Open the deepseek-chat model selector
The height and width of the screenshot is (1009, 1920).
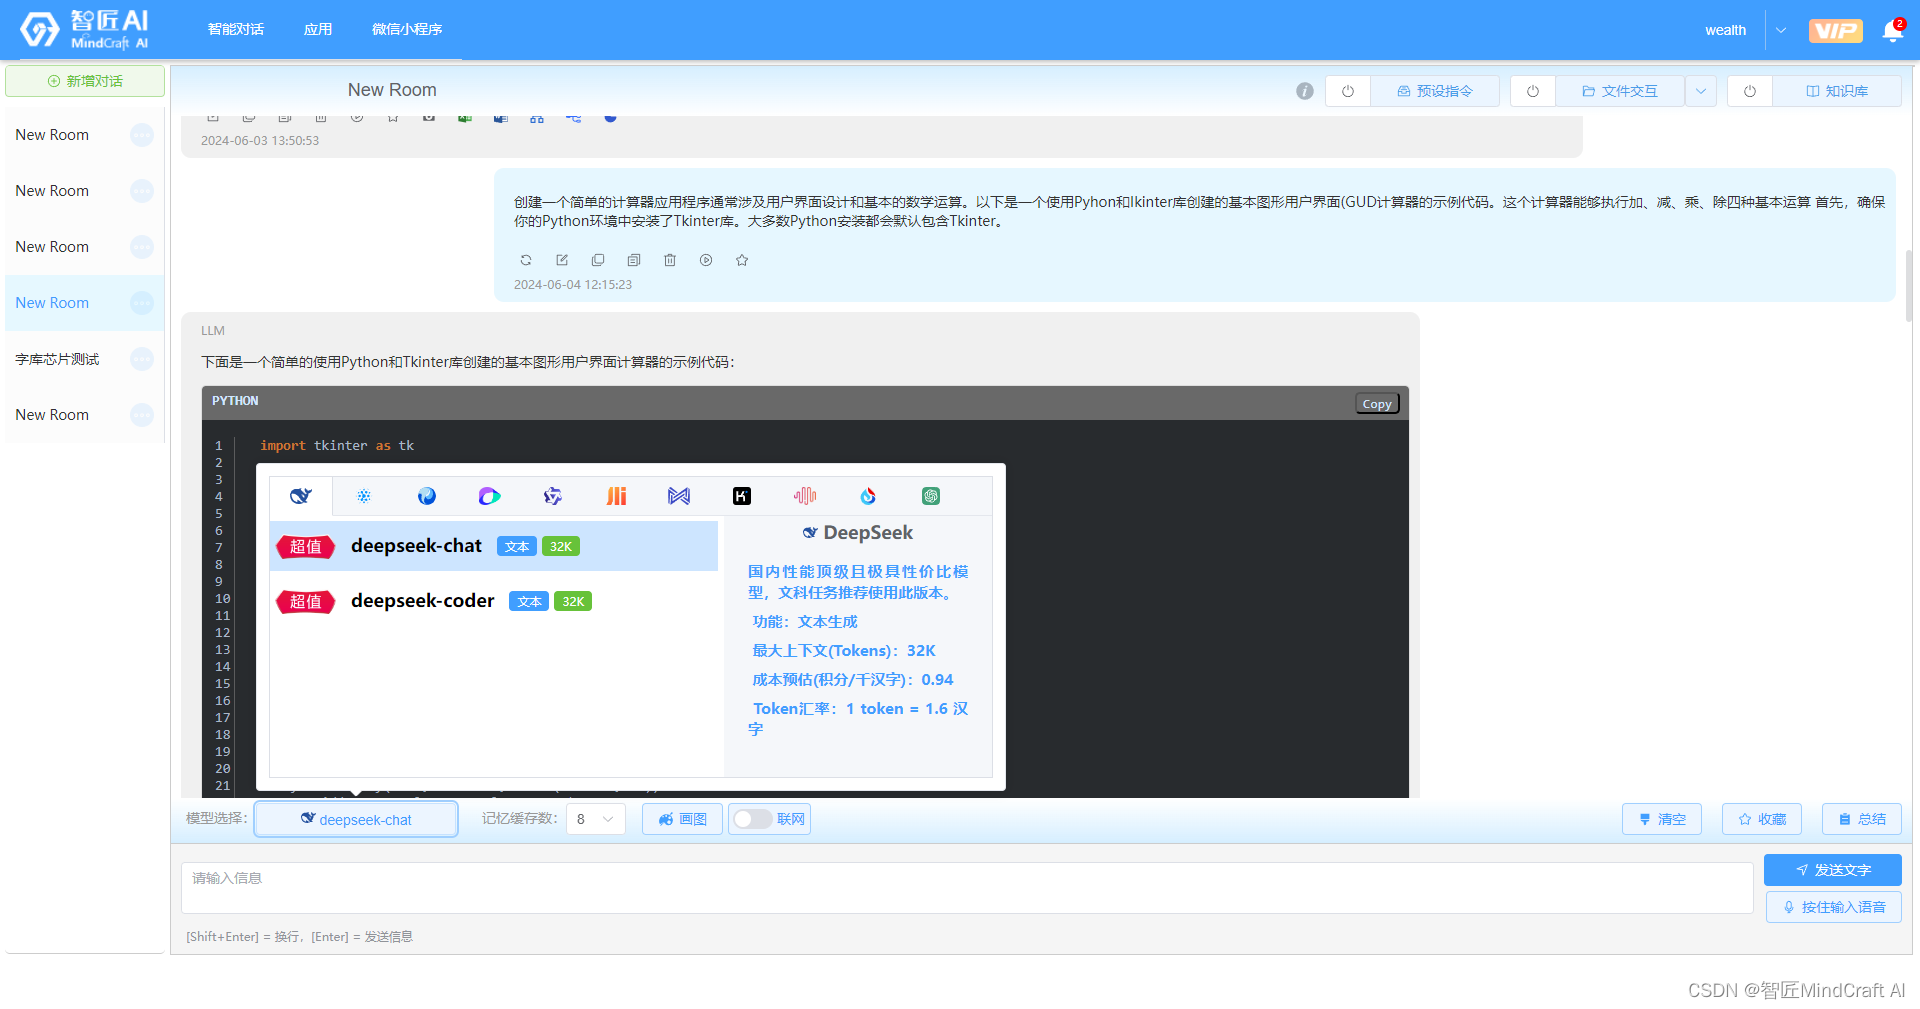(356, 819)
